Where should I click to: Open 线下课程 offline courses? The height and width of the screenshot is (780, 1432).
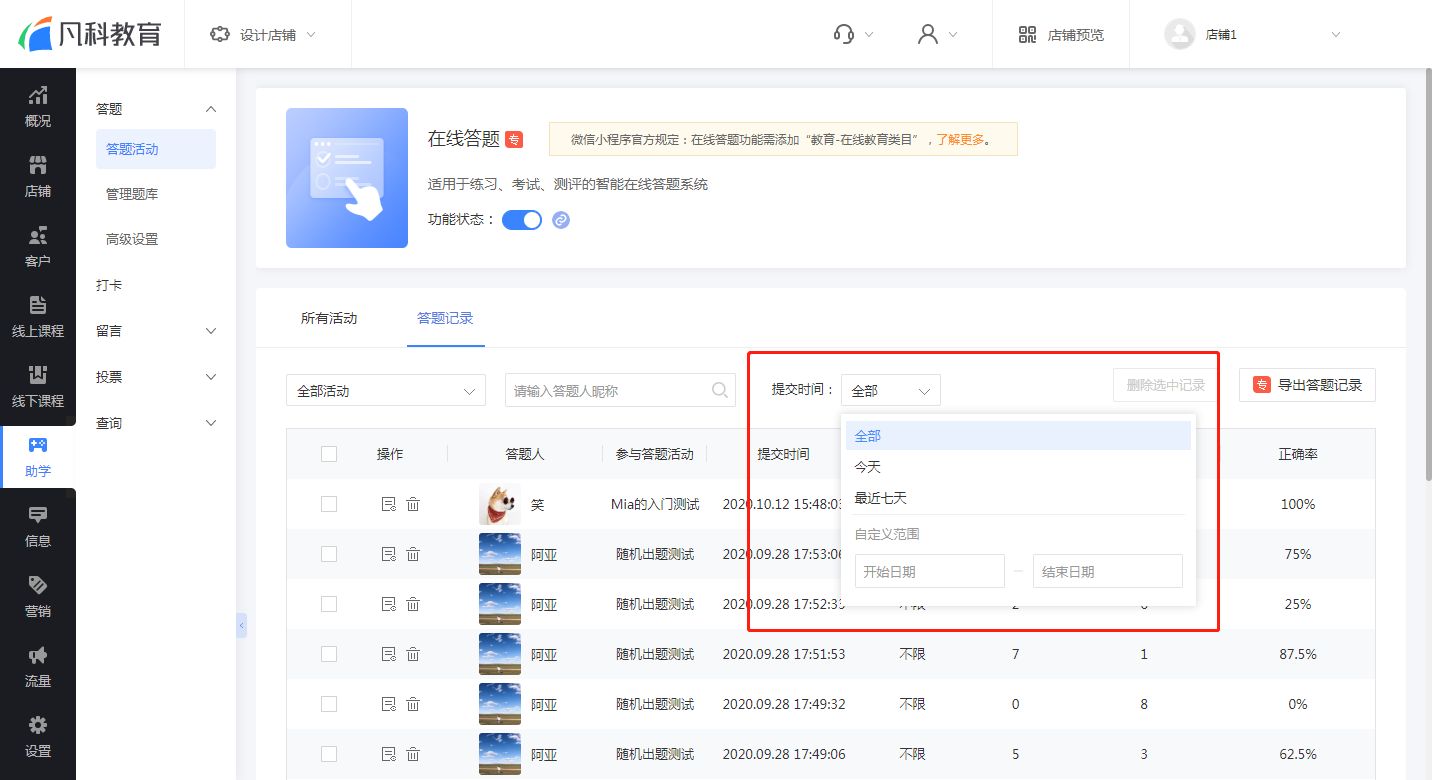pyautogui.click(x=38, y=387)
